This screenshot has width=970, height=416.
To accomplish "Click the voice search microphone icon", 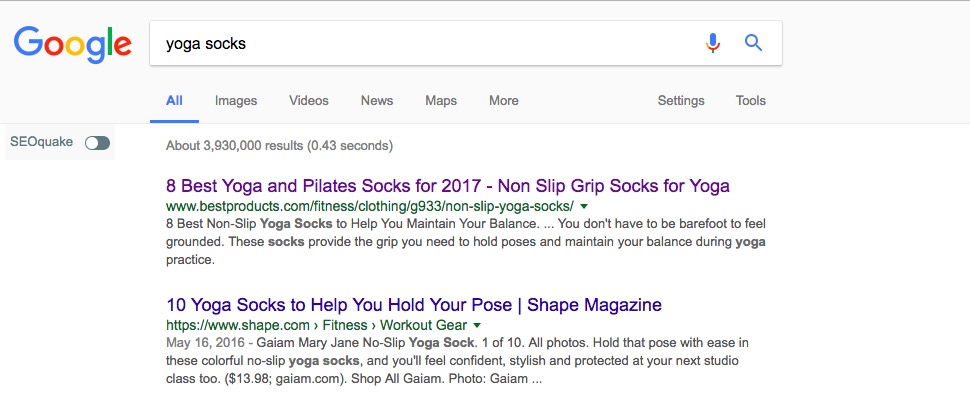I will pyautogui.click(x=713, y=43).
